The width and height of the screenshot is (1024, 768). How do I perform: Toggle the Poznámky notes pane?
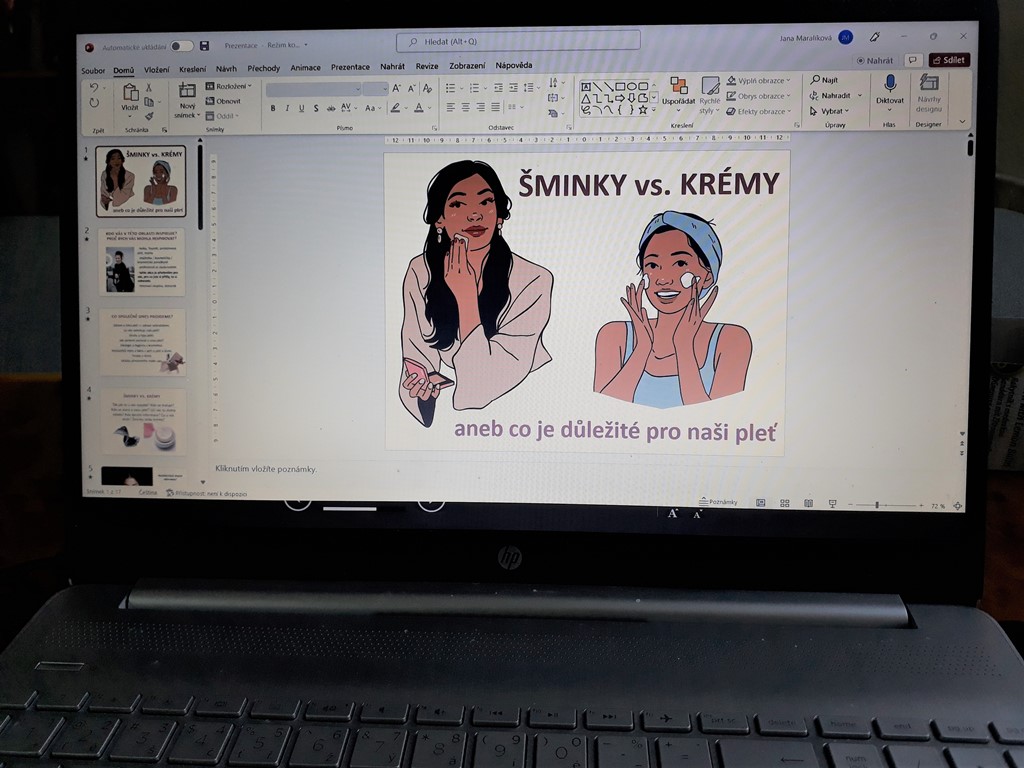click(717, 502)
